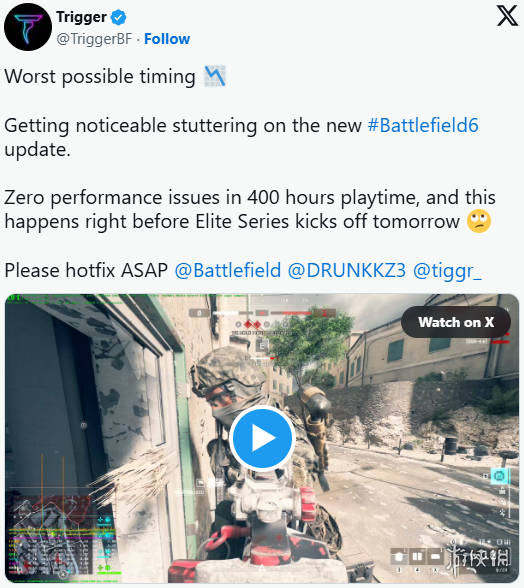
Task: Open Trigger's profile avatar
Action: click(x=28, y=27)
